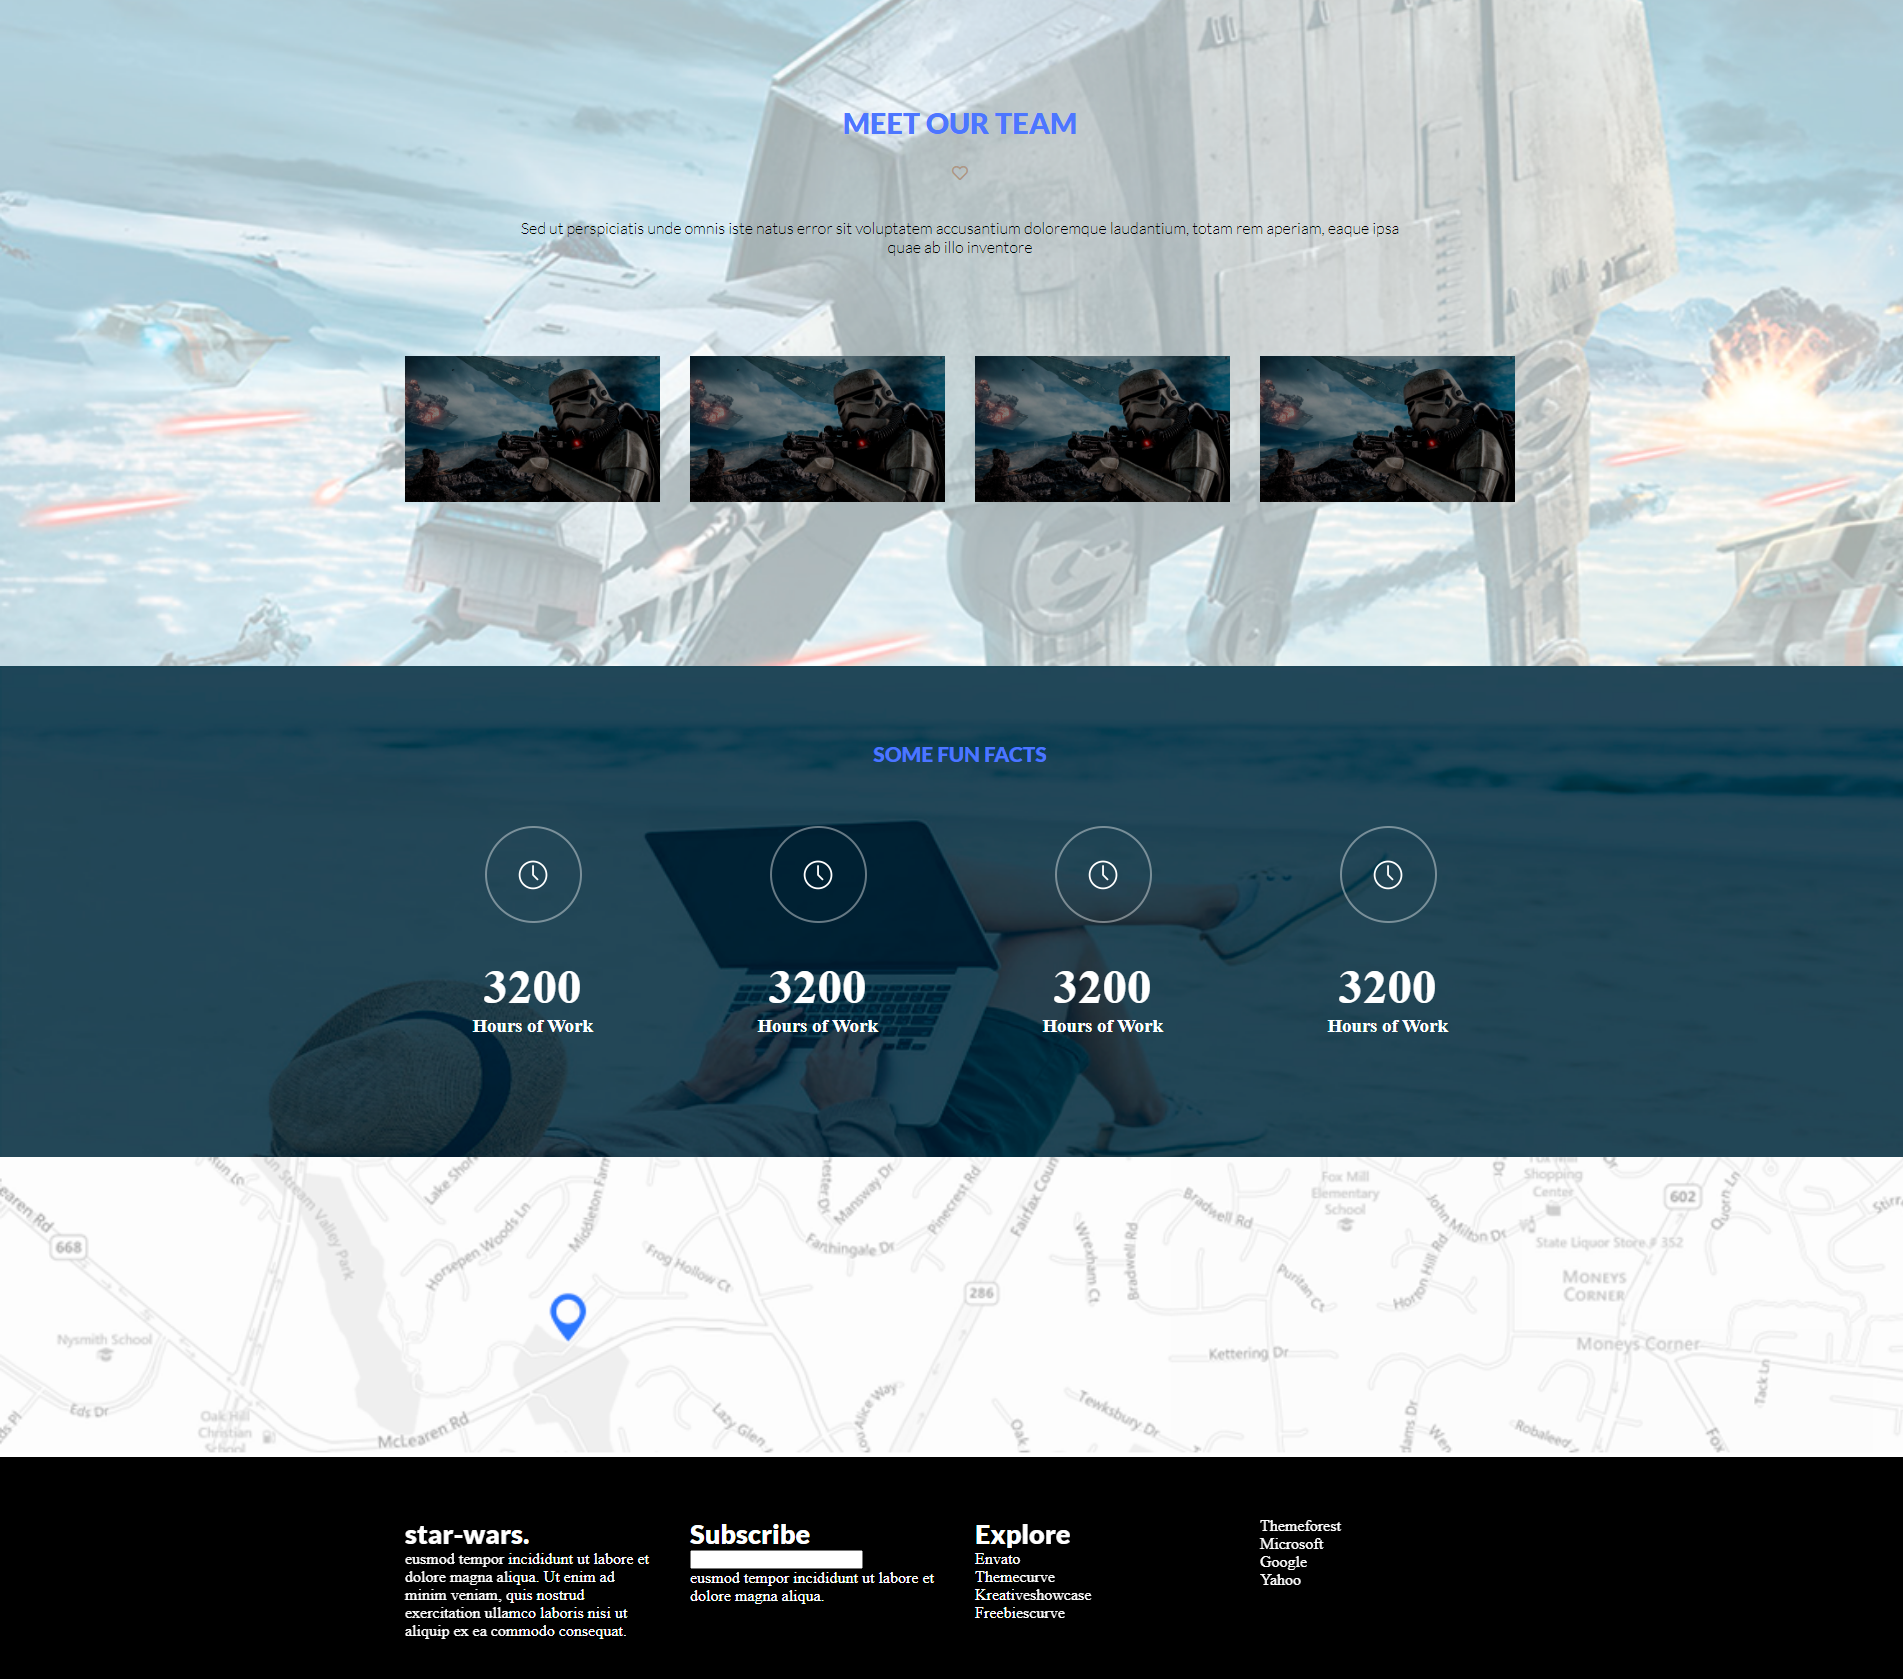Click the last 3200 counter number
Image resolution: width=1903 pixels, height=1679 pixels.
point(1387,988)
